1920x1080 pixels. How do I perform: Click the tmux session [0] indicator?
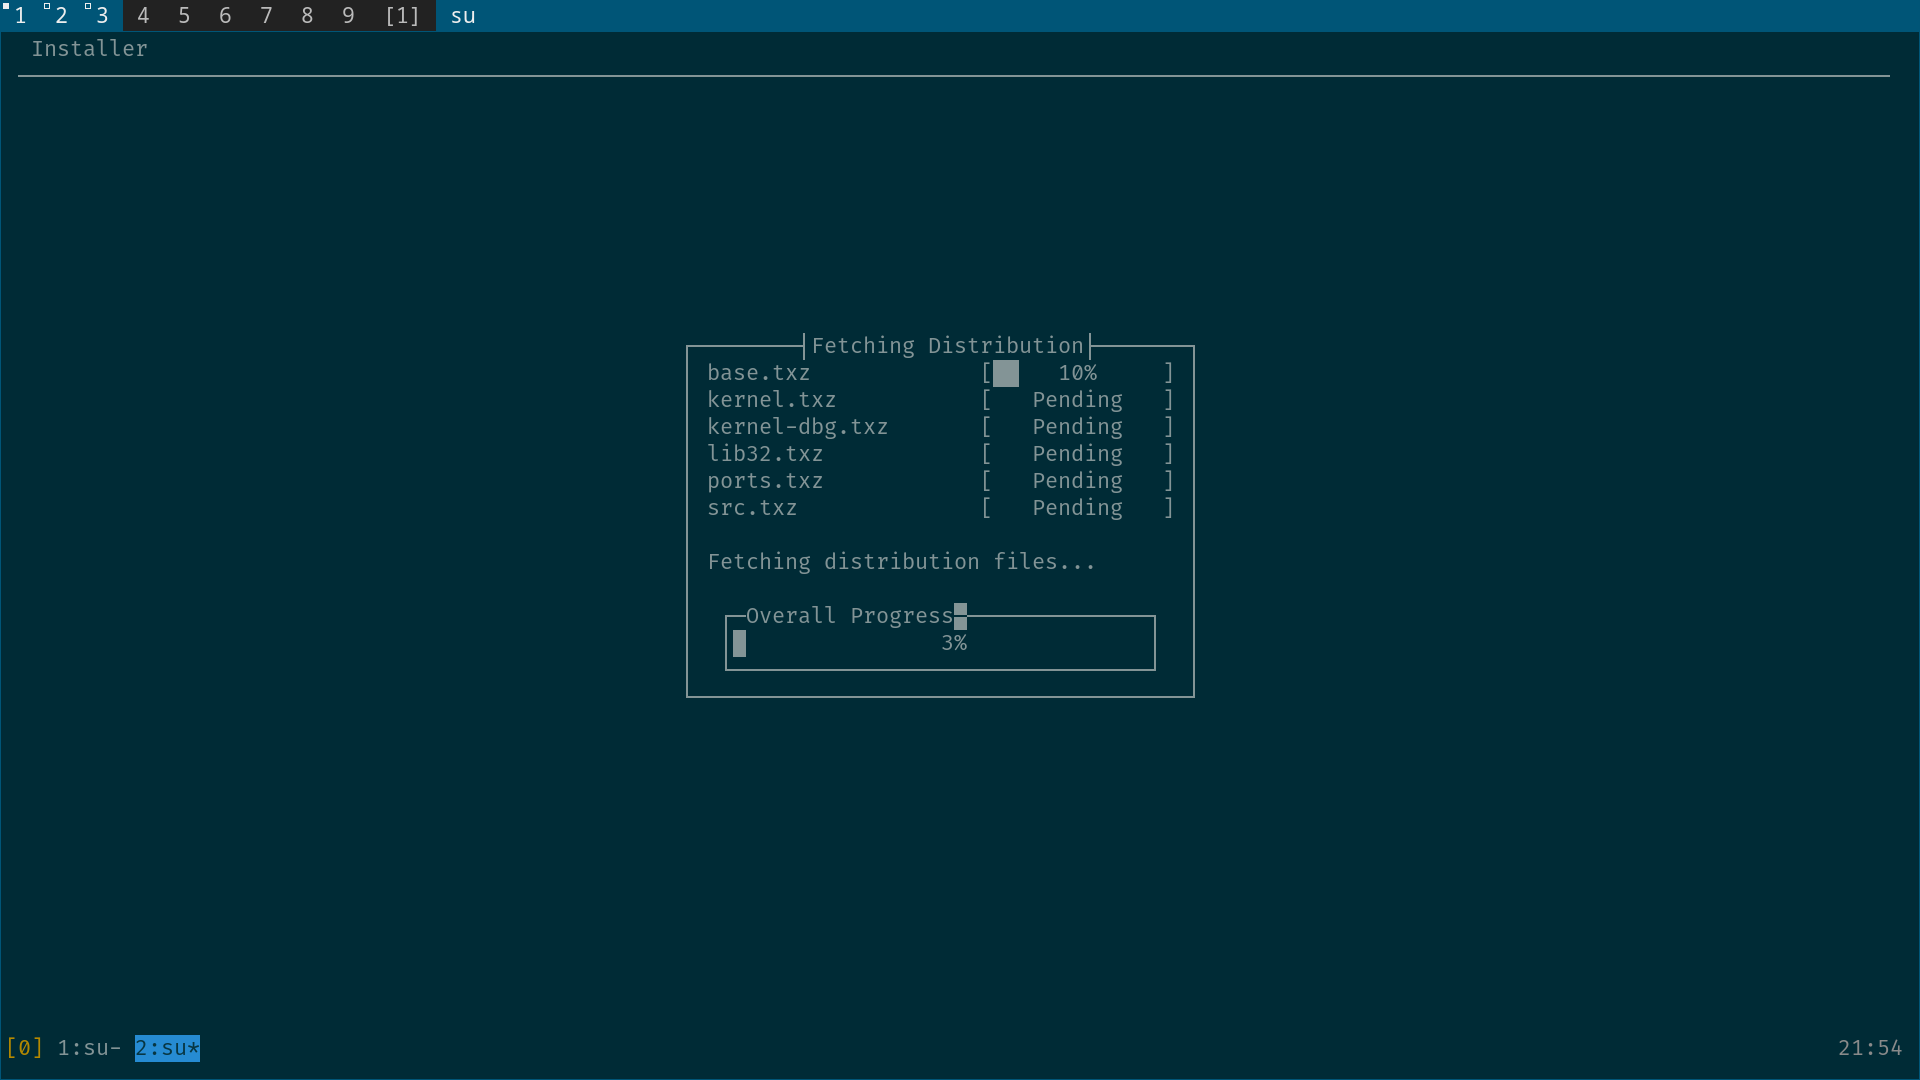coord(24,1048)
